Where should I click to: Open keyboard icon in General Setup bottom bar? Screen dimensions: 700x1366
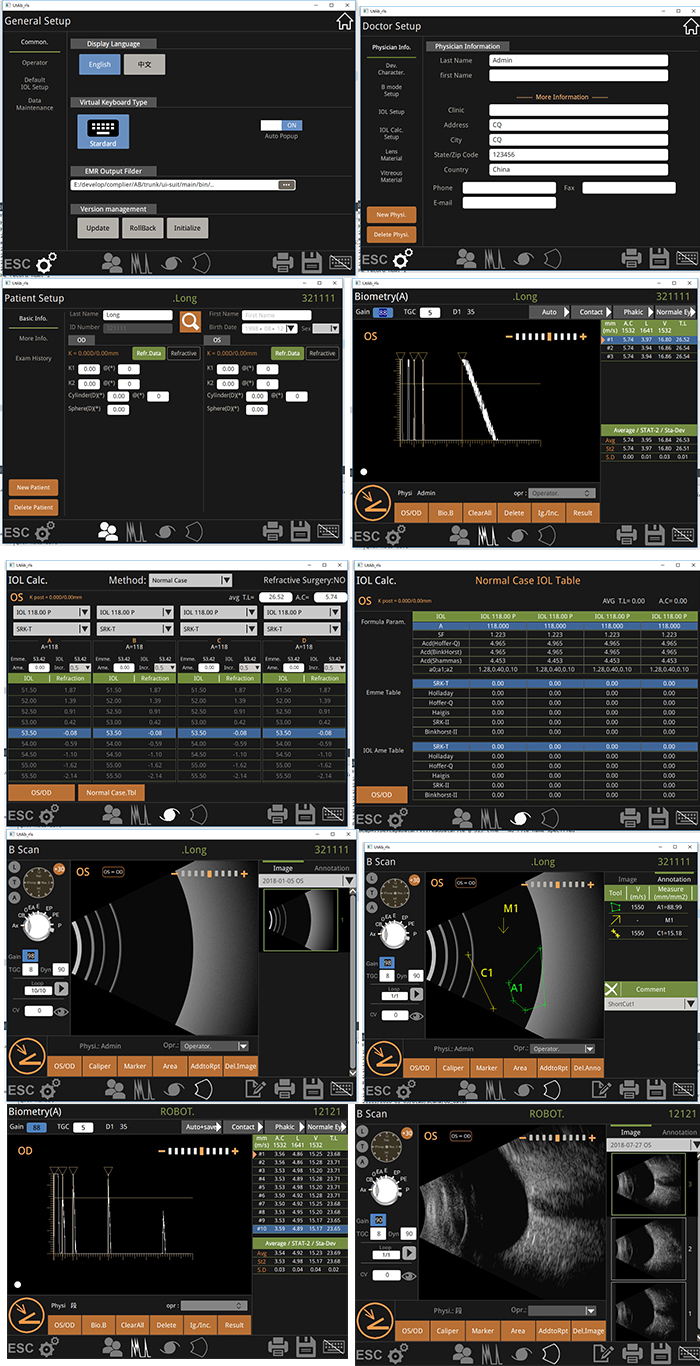click(341, 263)
